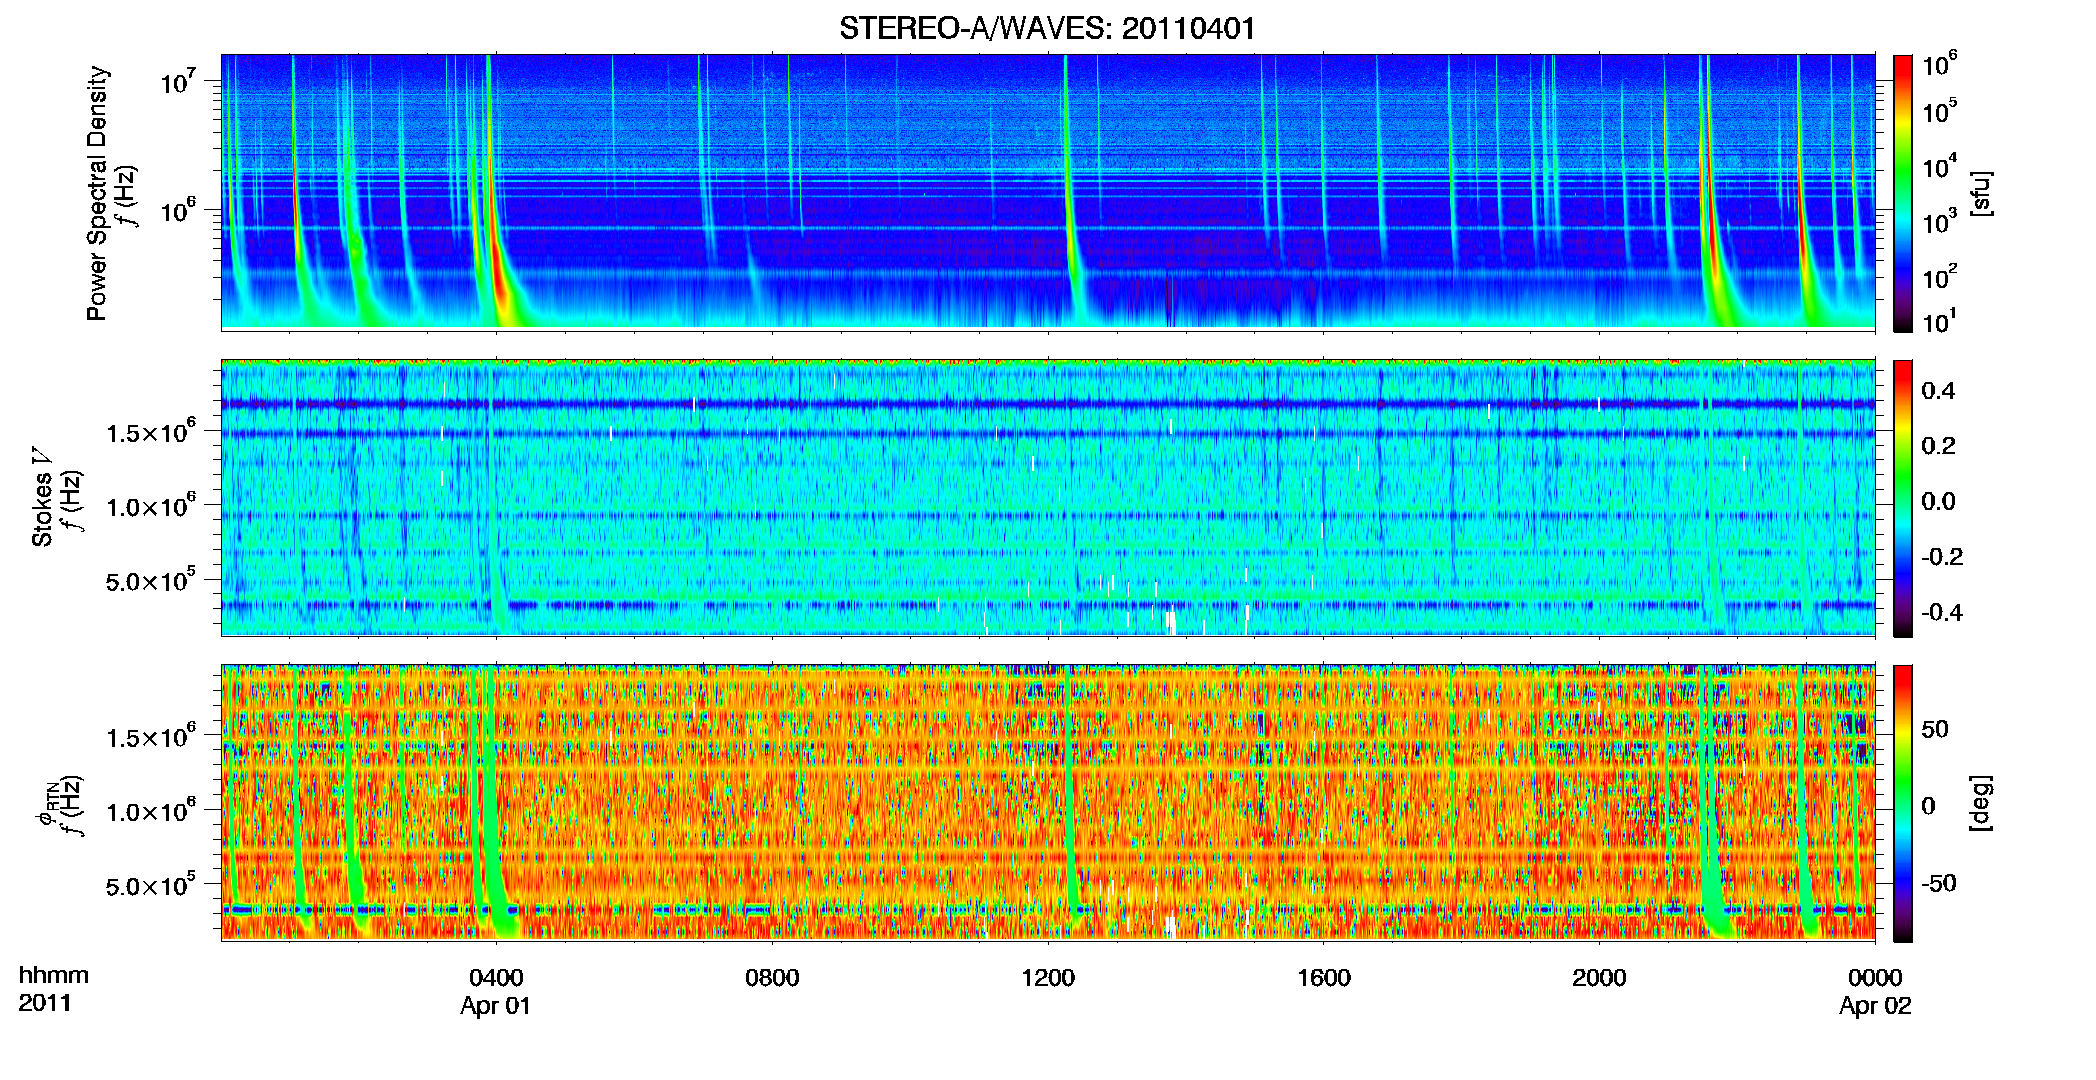Click the φRTN panel 1.5×10^6 tick label
This screenshot has width=2096, height=1080.
(x=151, y=736)
